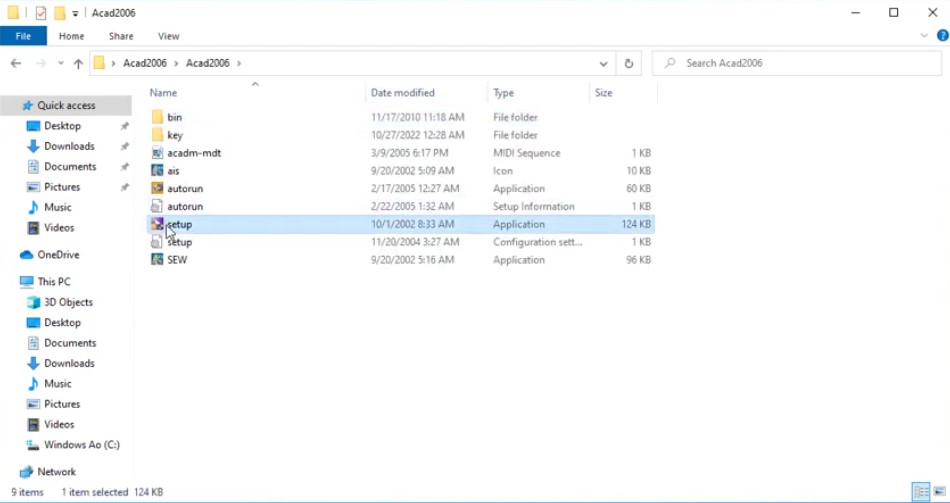Expand the address bar history dropdown
The image size is (950, 503).
pyautogui.click(x=603, y=63)
